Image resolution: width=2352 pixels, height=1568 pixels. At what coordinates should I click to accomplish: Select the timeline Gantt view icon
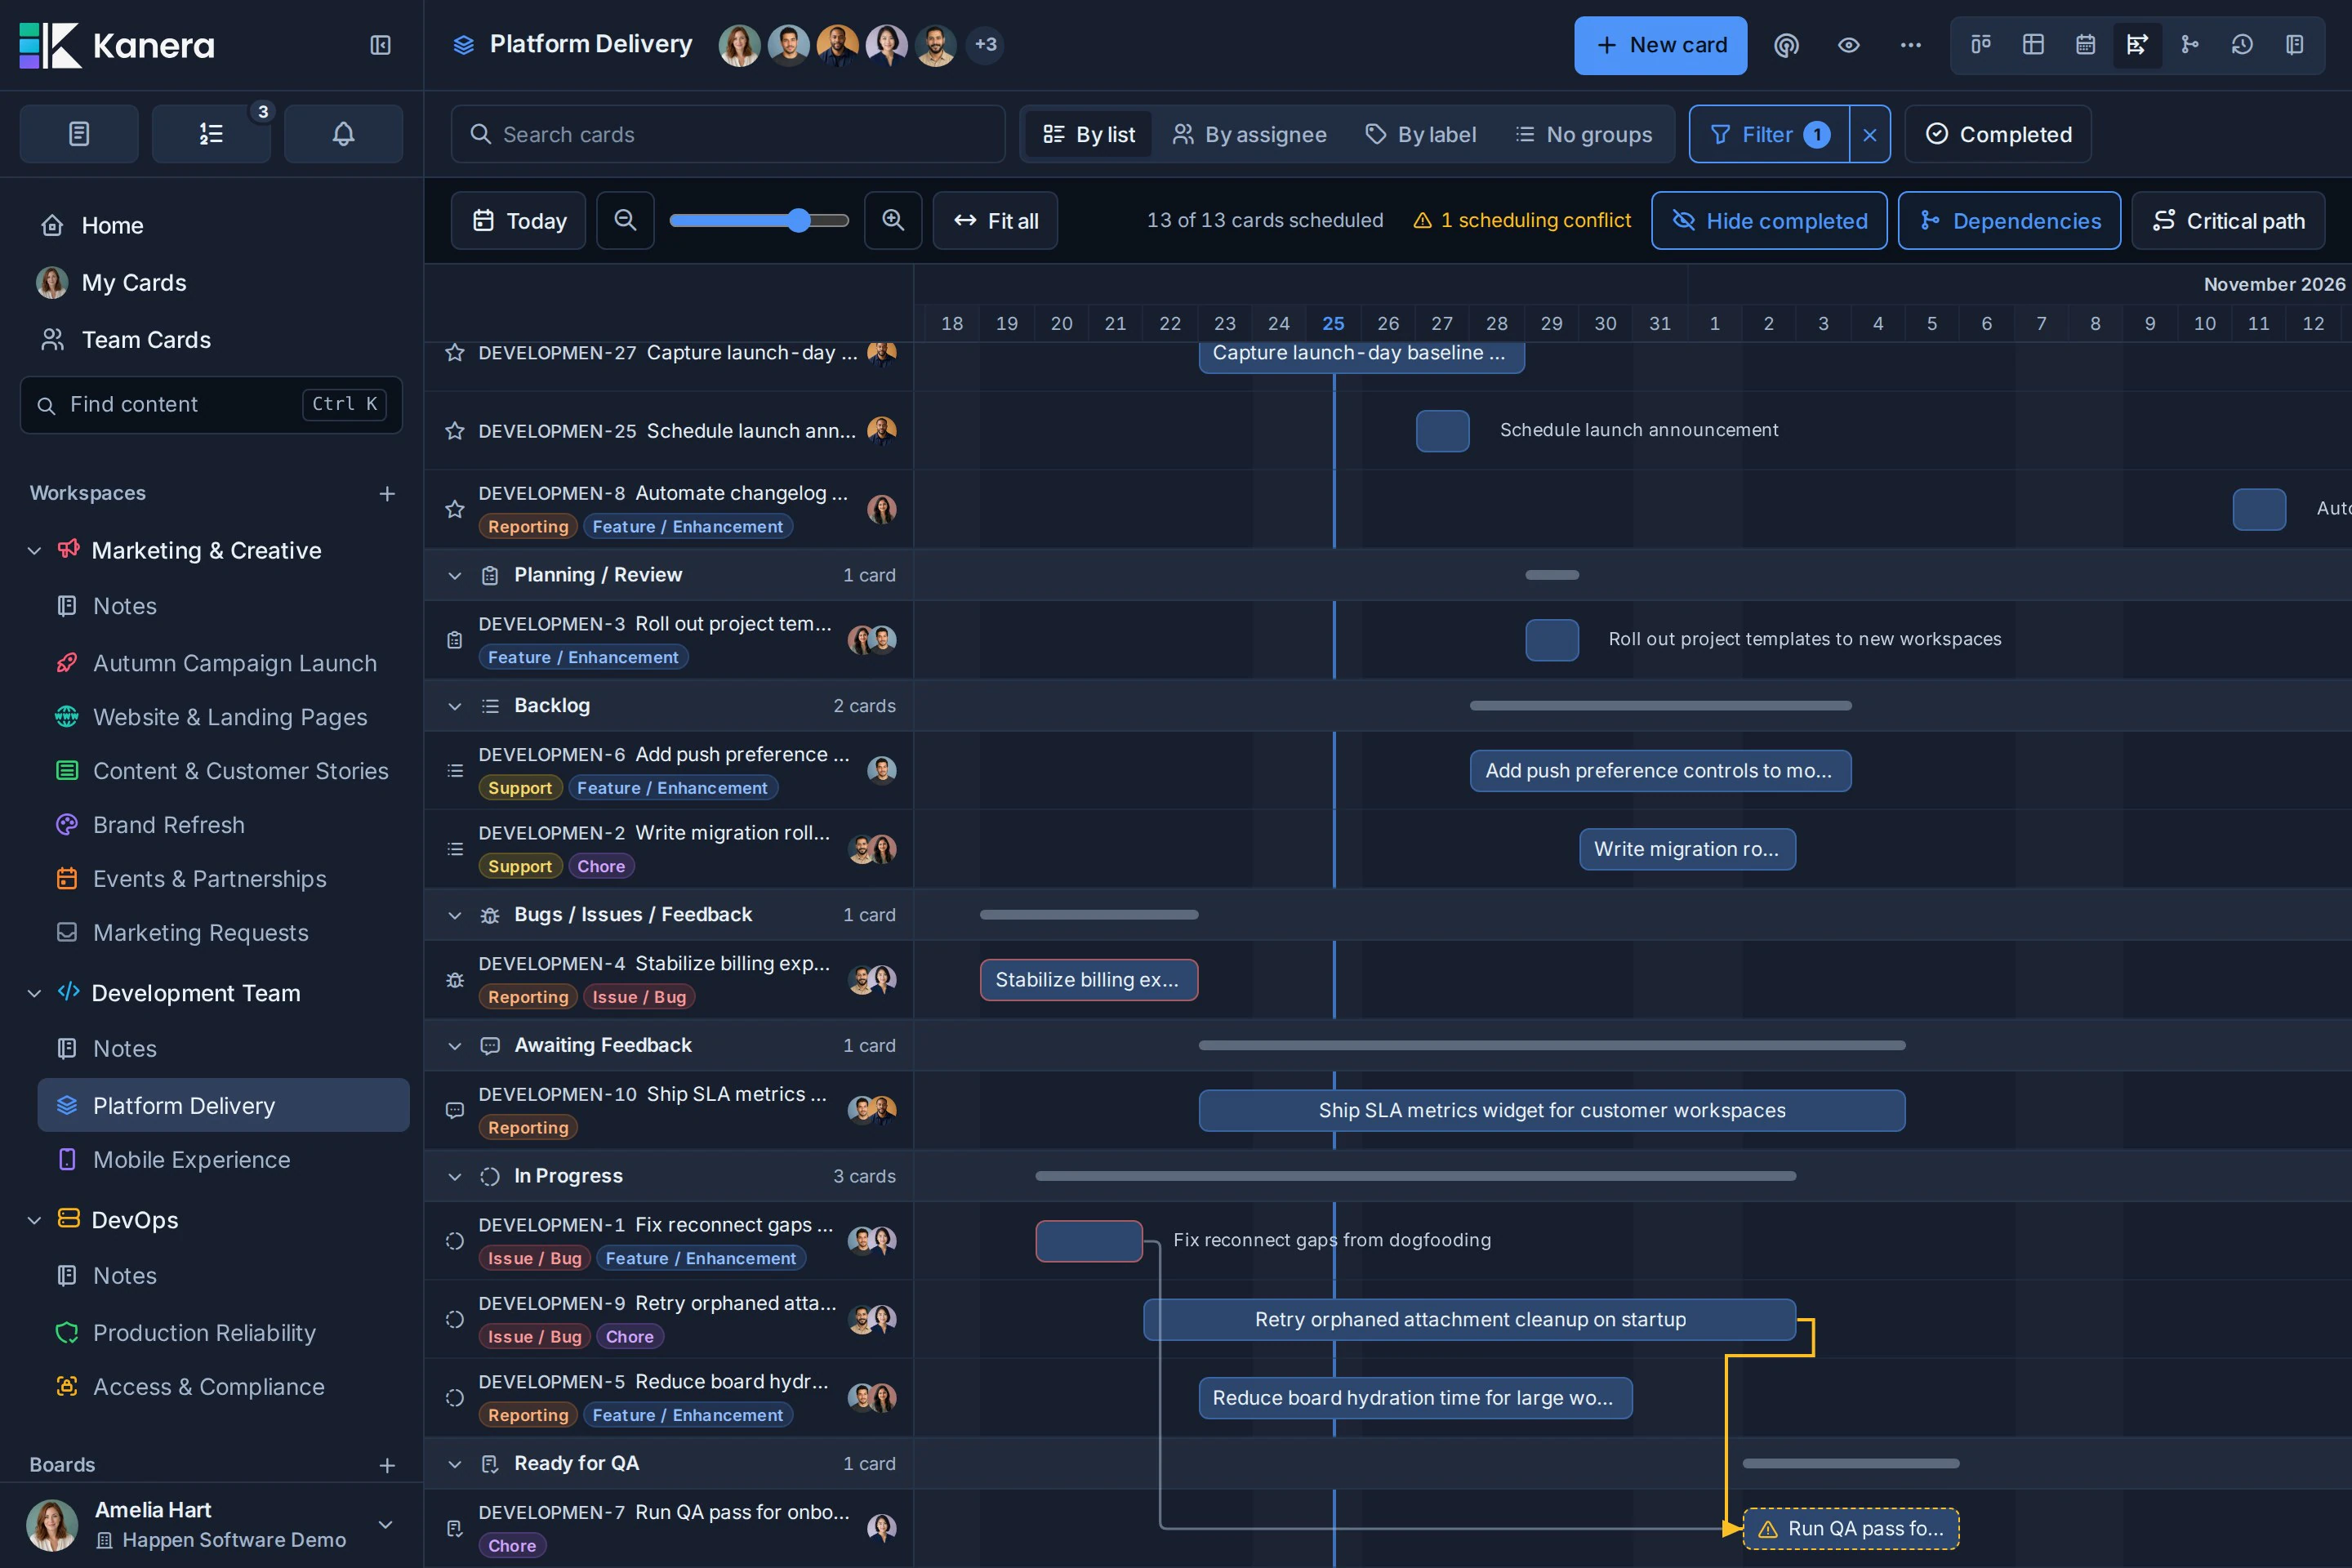(2137, 45)
